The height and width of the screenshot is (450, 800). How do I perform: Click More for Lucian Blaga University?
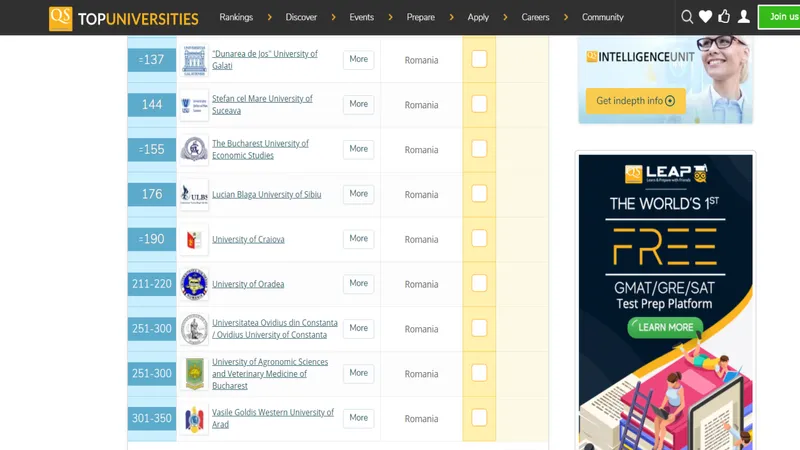click(x=359, y=194)
